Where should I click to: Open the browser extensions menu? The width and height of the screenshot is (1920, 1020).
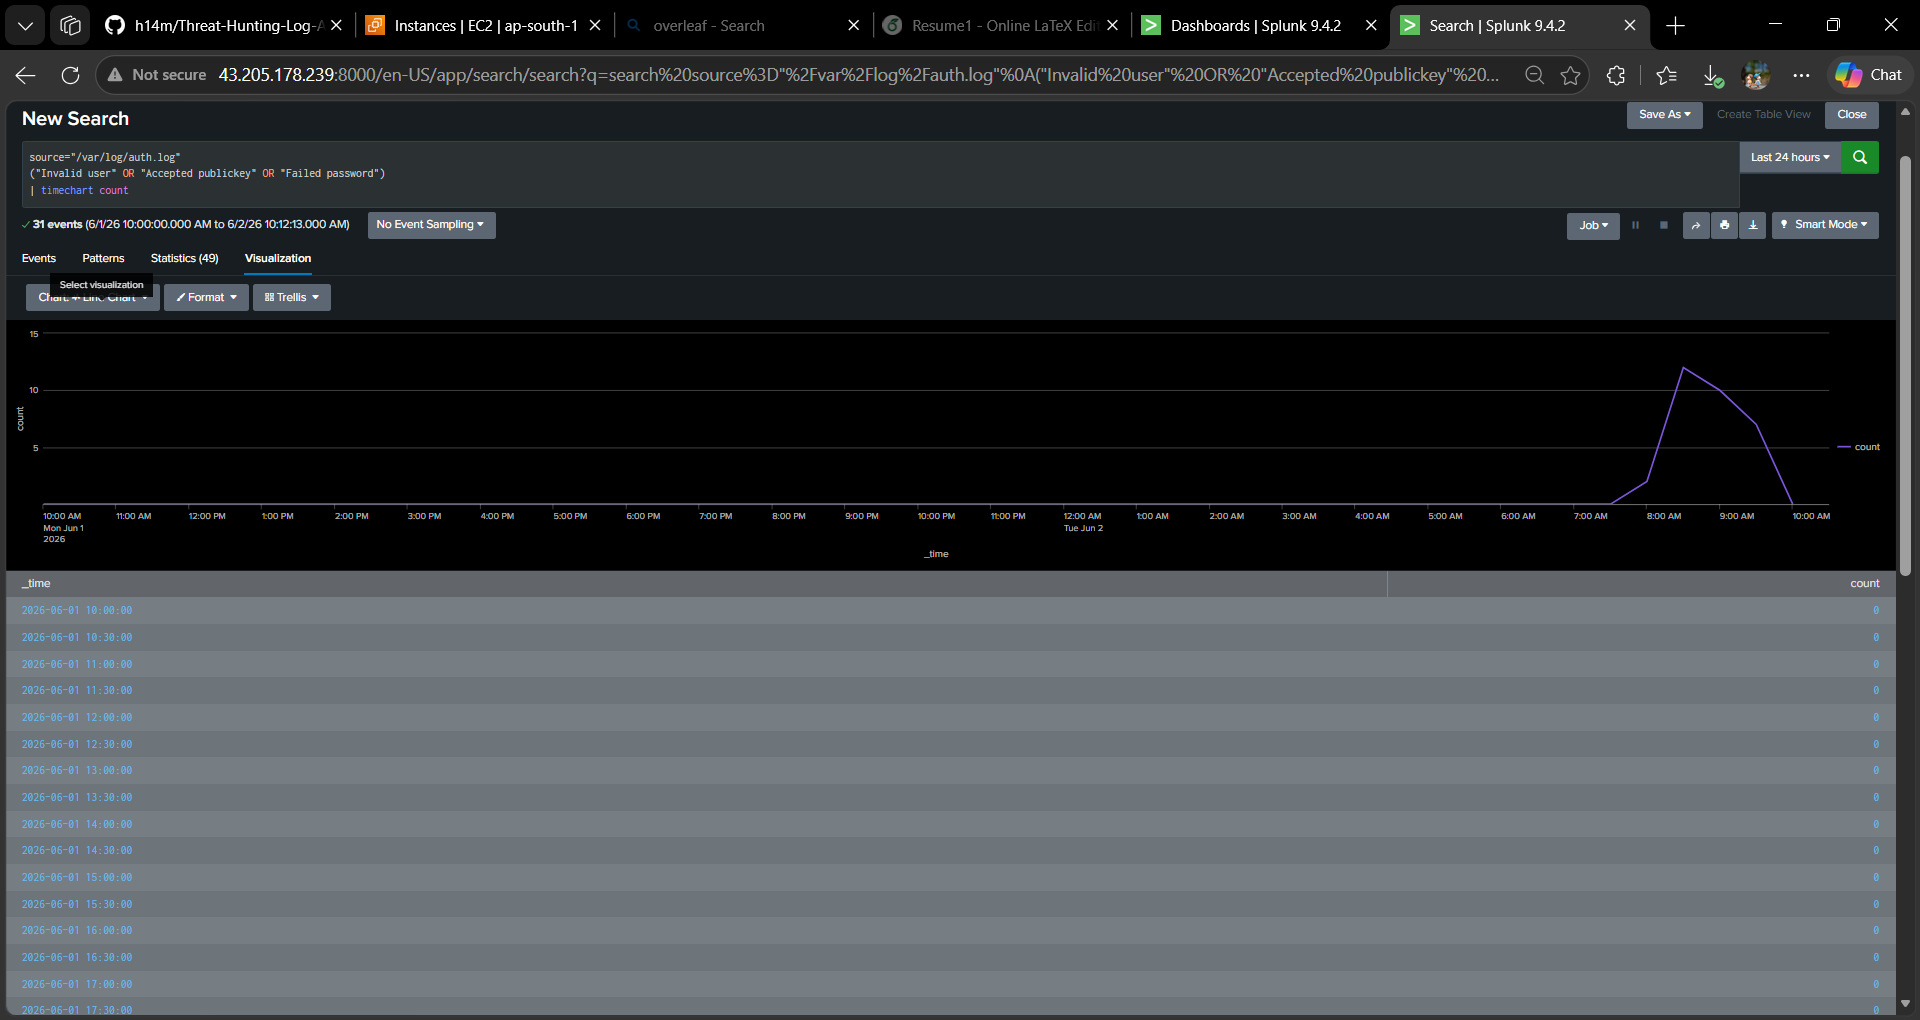[1616, 75]
